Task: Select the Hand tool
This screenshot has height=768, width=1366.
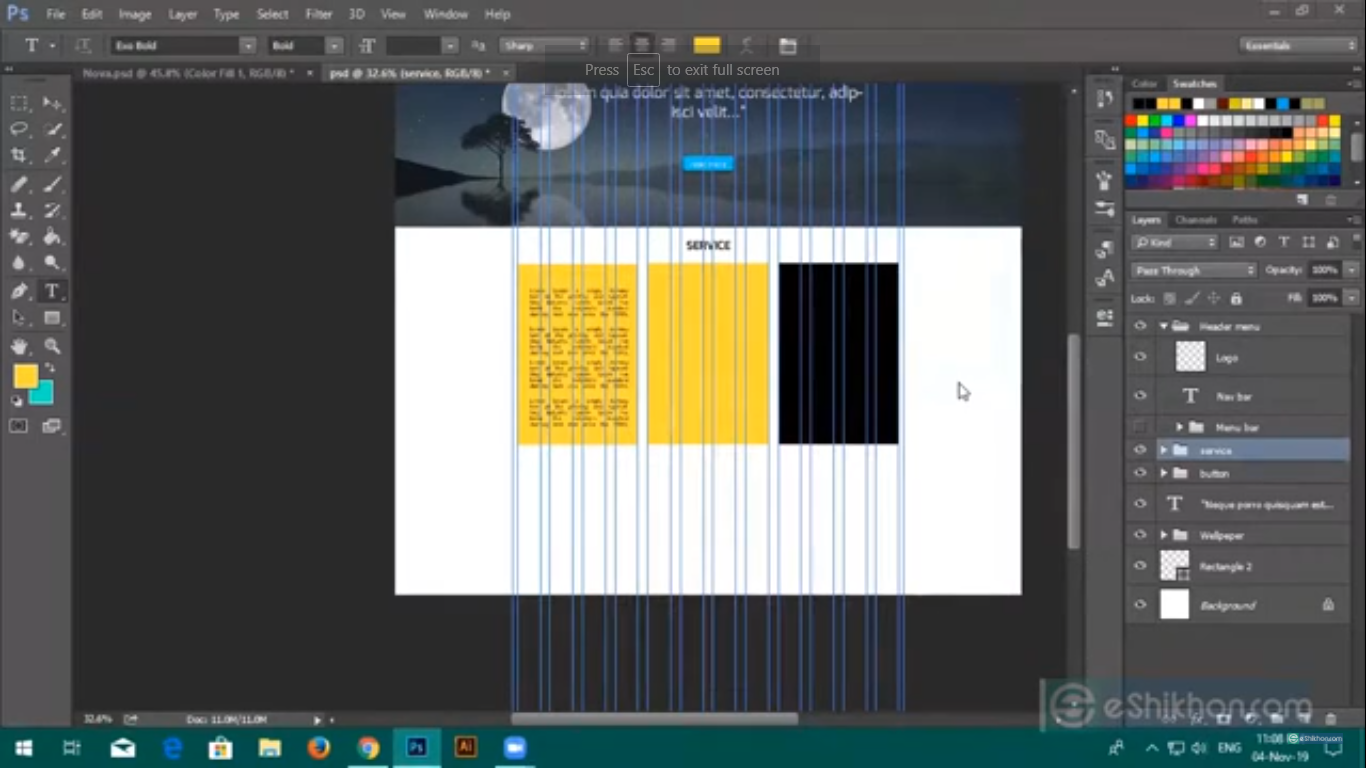Action: click(x=19, y=343)
